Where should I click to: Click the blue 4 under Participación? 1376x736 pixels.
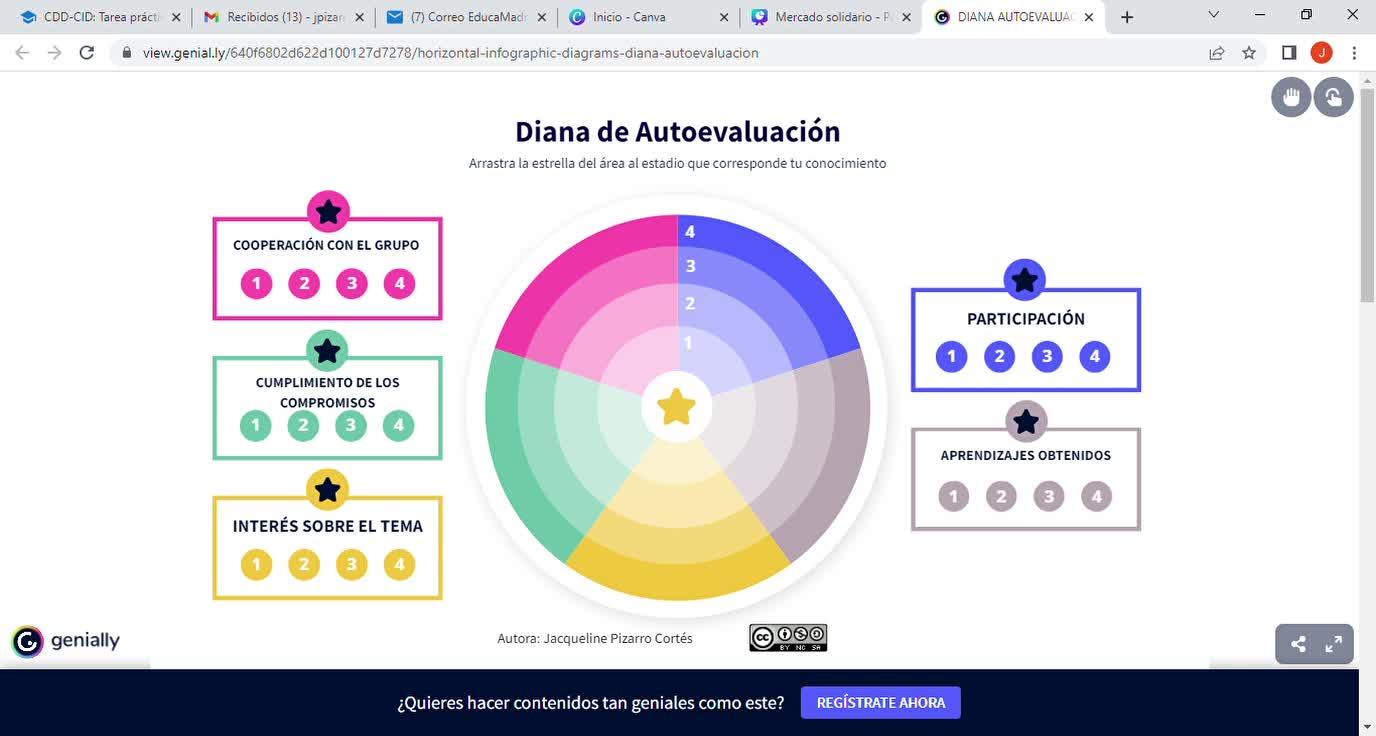click(x=1095, y=356)
